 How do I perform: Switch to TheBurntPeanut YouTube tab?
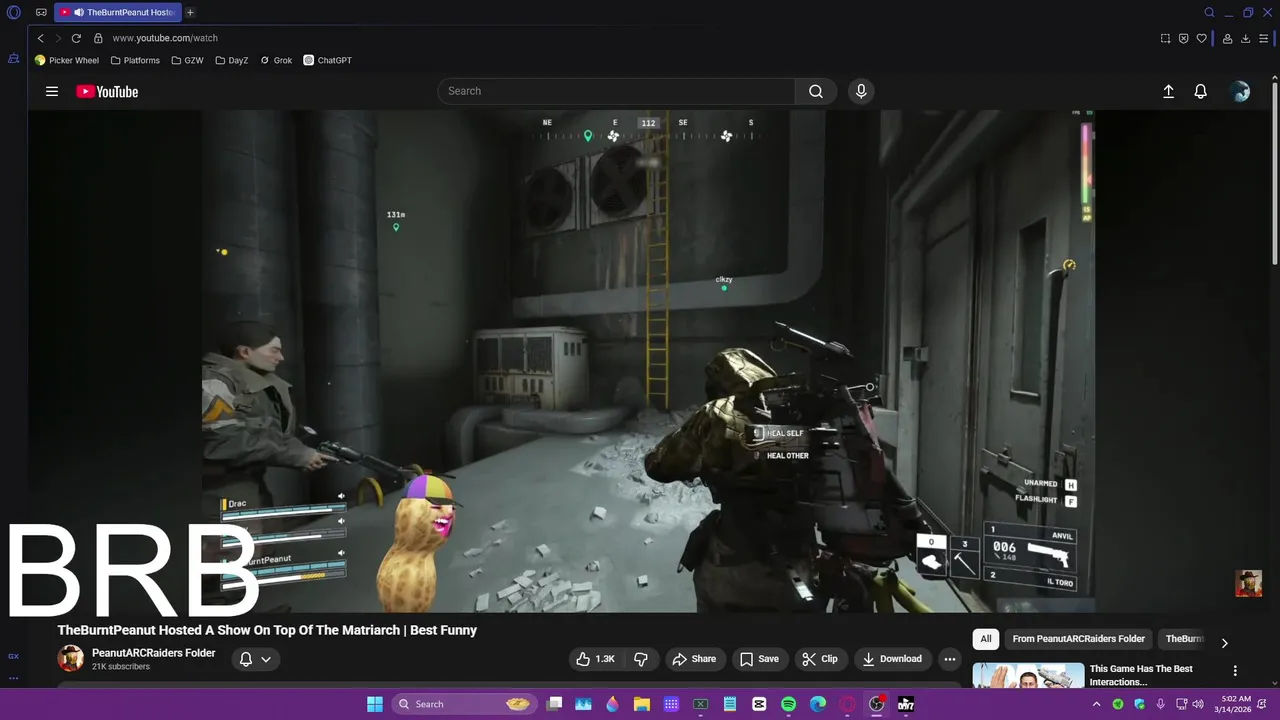[x=118, y=13]
